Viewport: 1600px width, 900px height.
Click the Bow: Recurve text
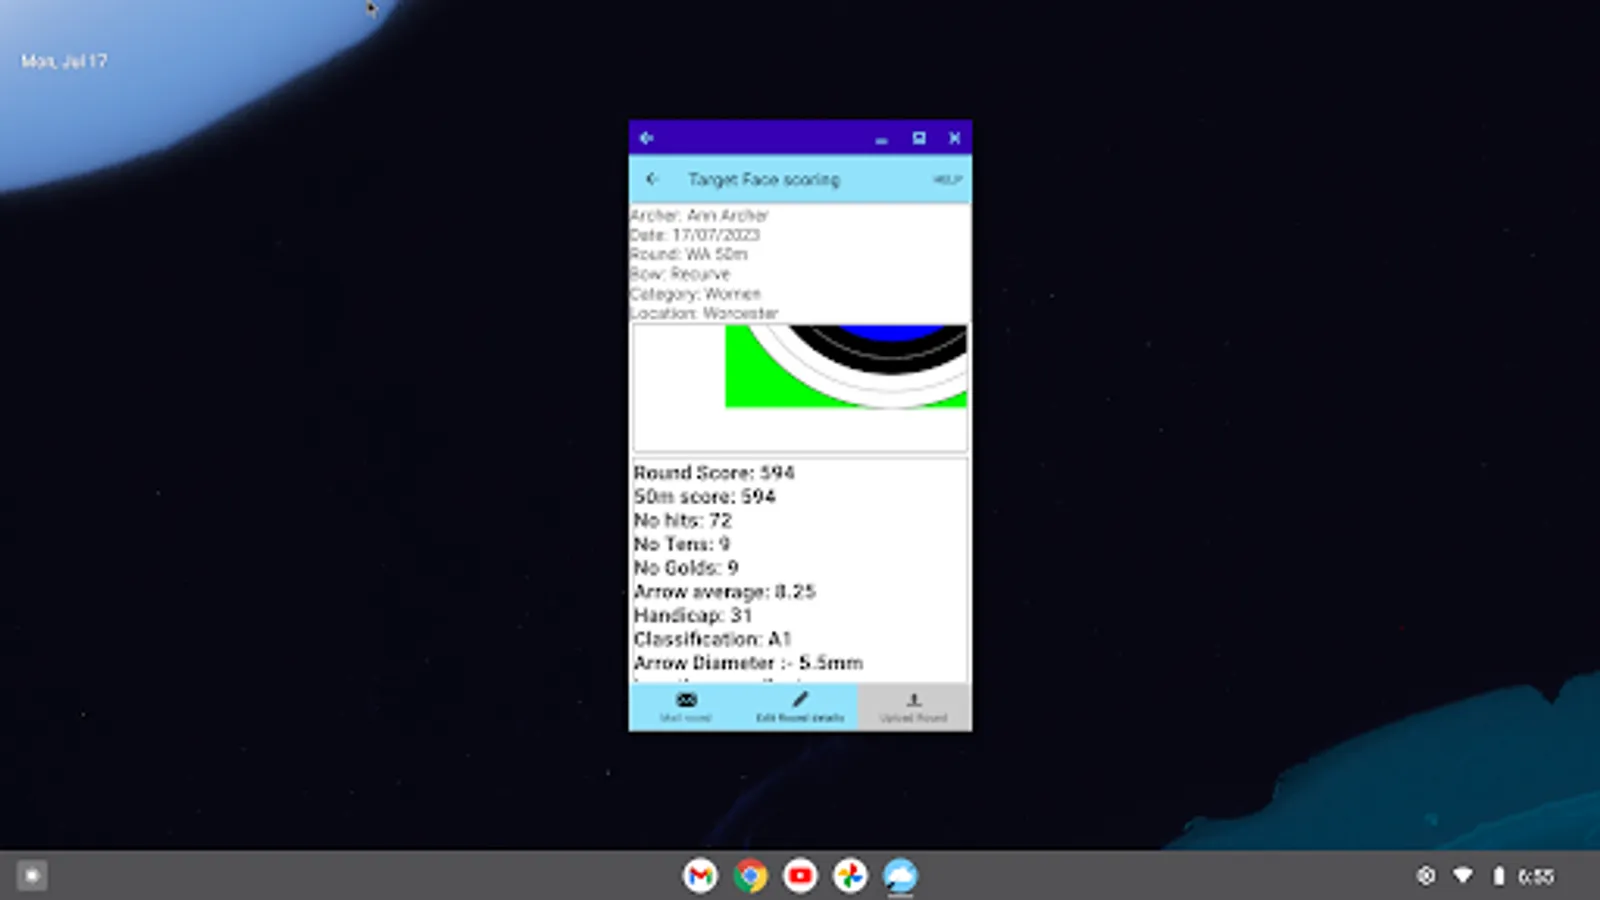[680, 274]
